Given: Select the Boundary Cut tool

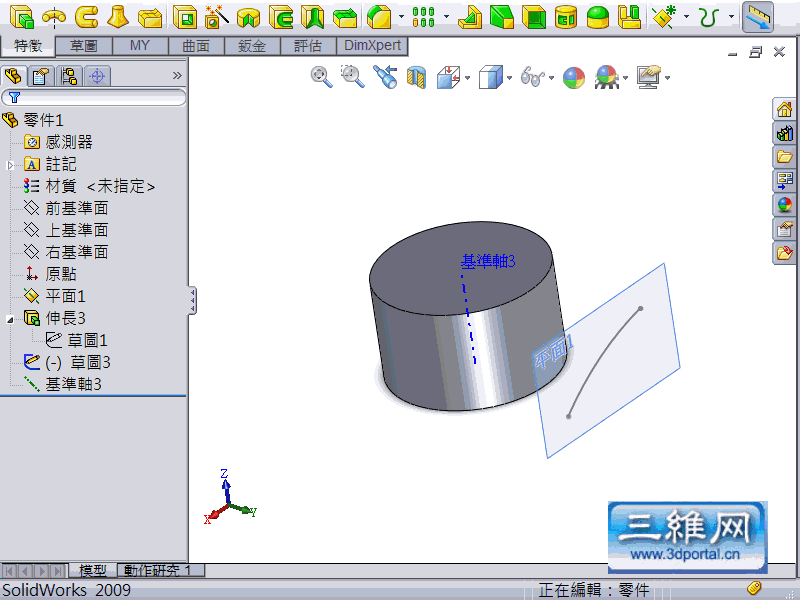Looking at the screenshot, I should pyautogui.click(x=344, y=17).
